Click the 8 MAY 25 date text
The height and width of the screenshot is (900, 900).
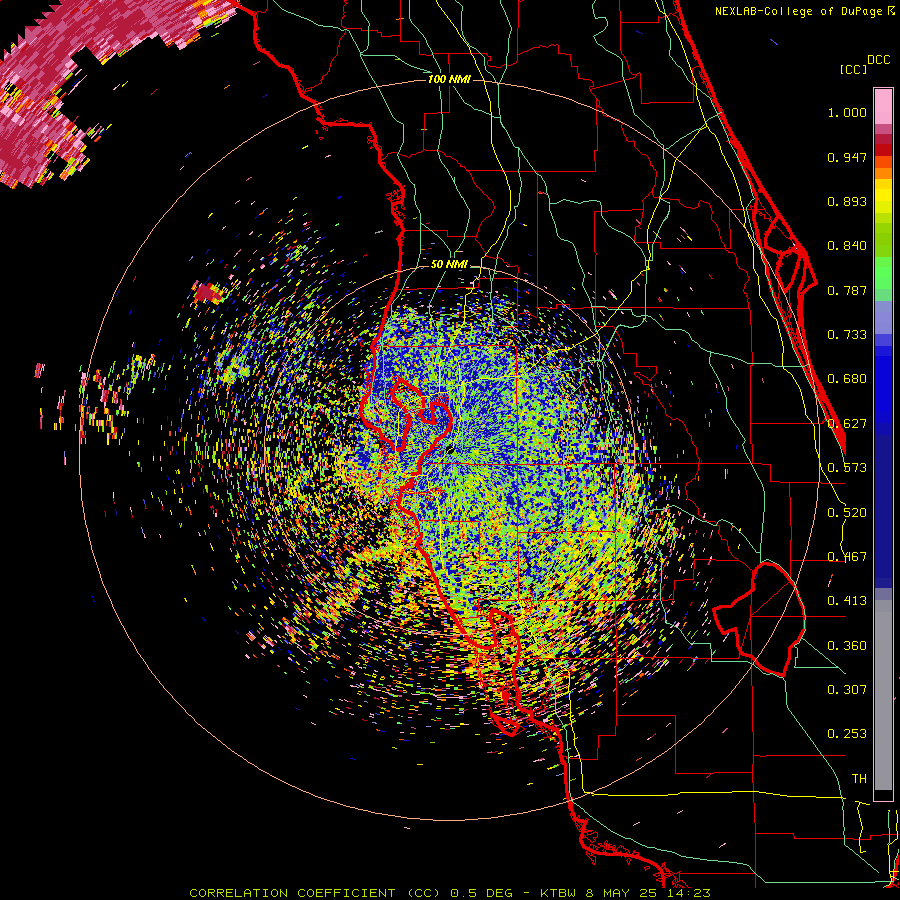(623, 893)
